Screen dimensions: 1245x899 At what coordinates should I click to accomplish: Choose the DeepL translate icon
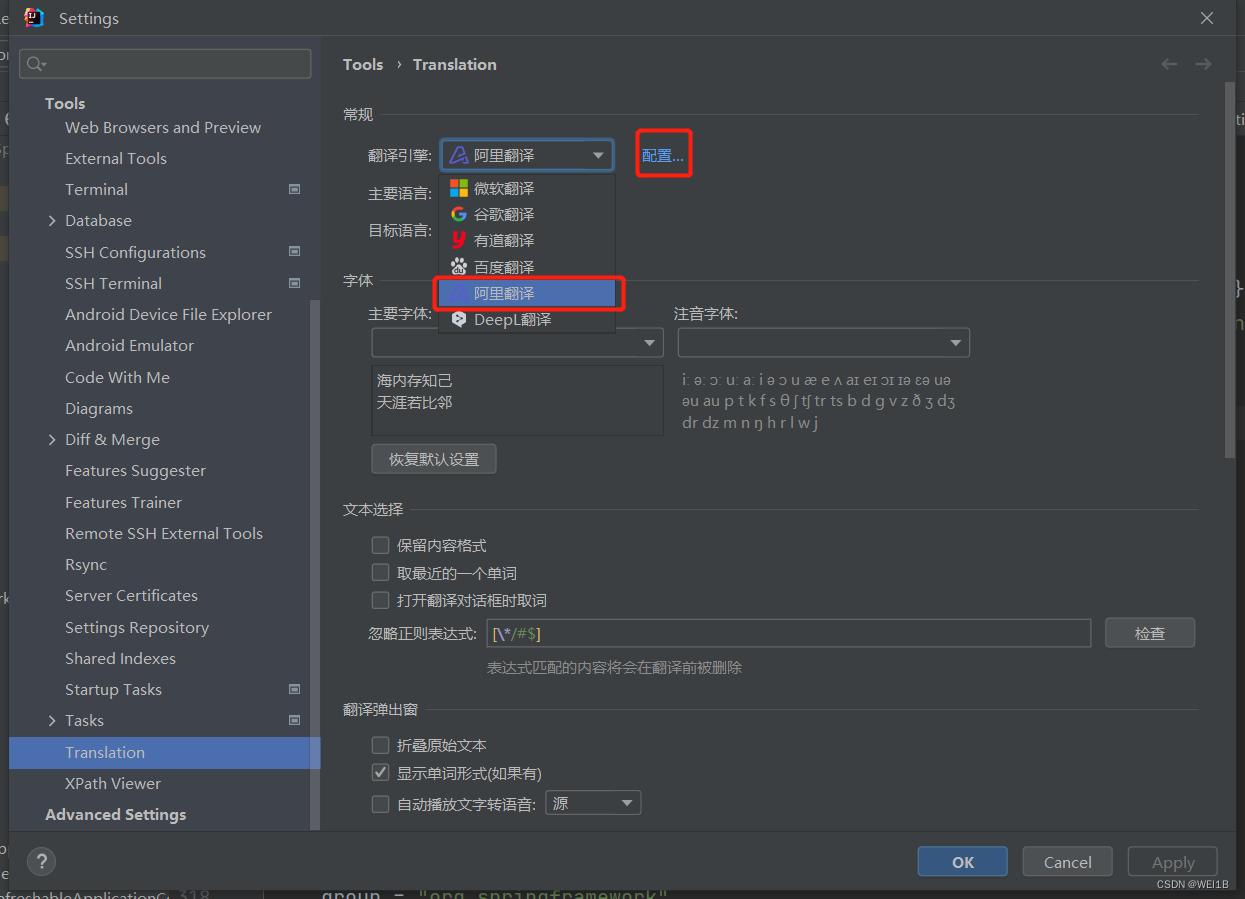click(459, 320)
